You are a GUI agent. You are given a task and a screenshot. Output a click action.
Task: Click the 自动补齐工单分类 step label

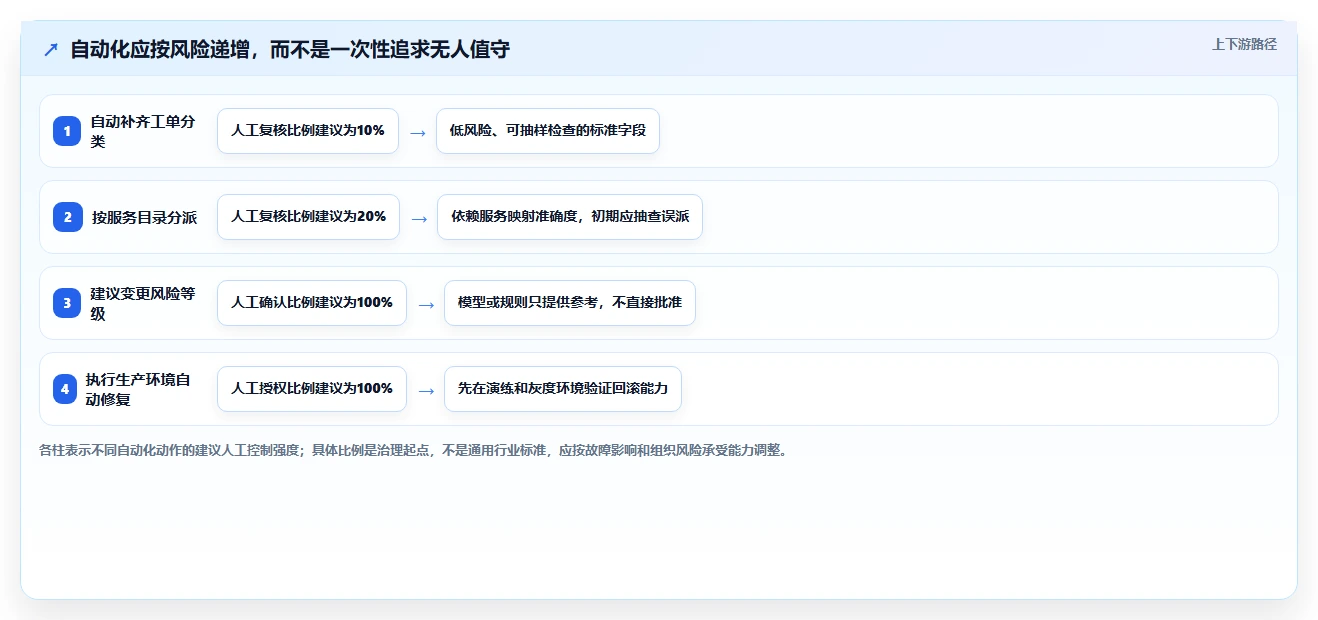[x=143, y=131]
